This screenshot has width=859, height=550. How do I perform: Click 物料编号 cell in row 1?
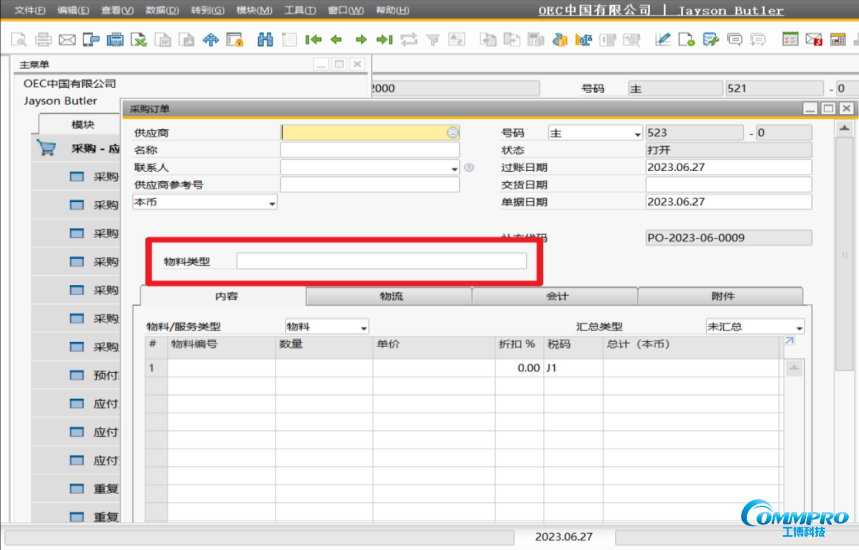[221, 368]
